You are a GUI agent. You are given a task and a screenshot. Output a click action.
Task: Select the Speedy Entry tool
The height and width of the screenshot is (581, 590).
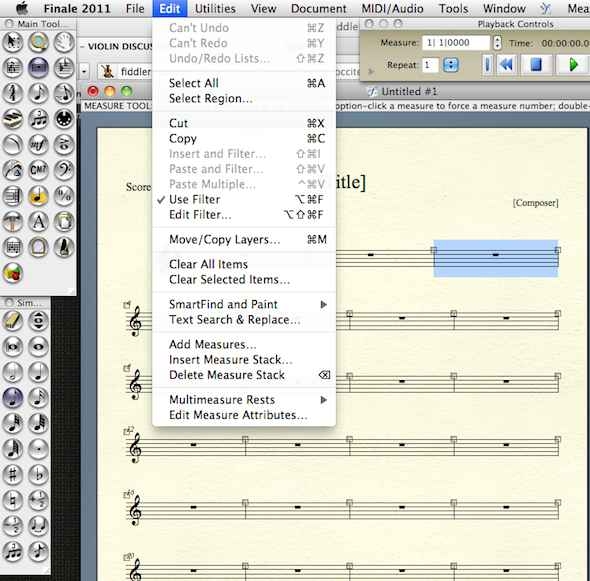[64, 93]
